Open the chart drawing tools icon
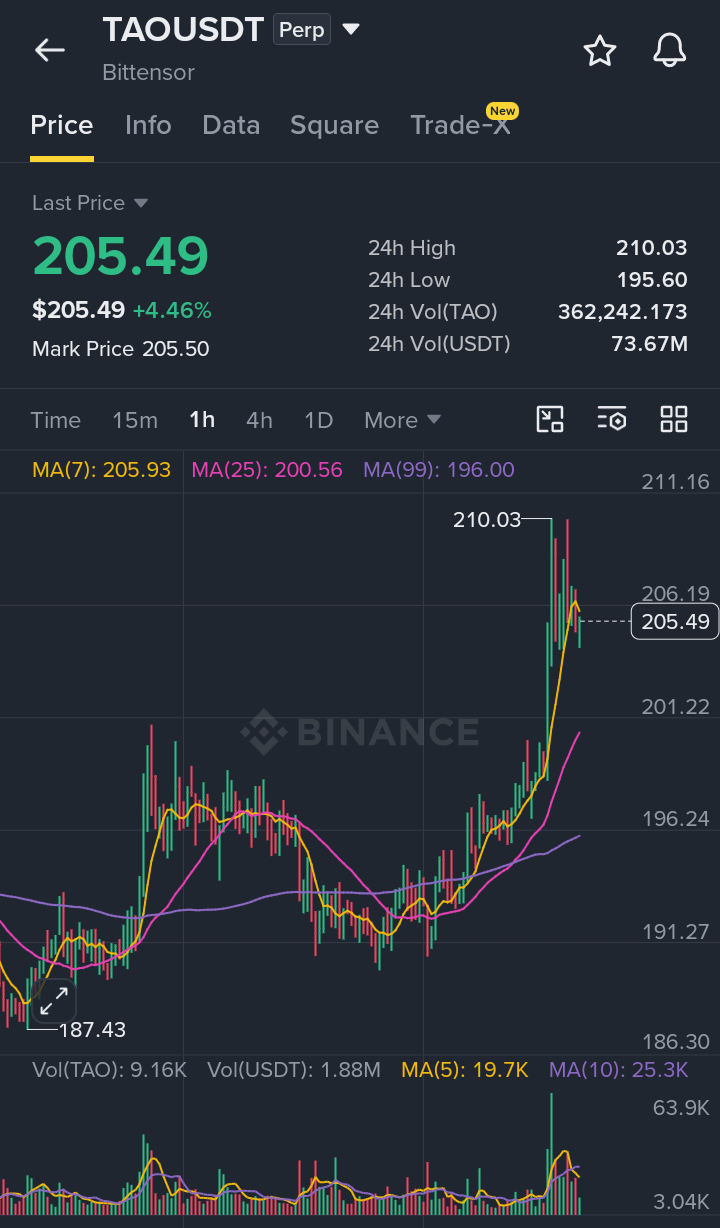This screenshot has width=720, height=1228. pos(550,419)
